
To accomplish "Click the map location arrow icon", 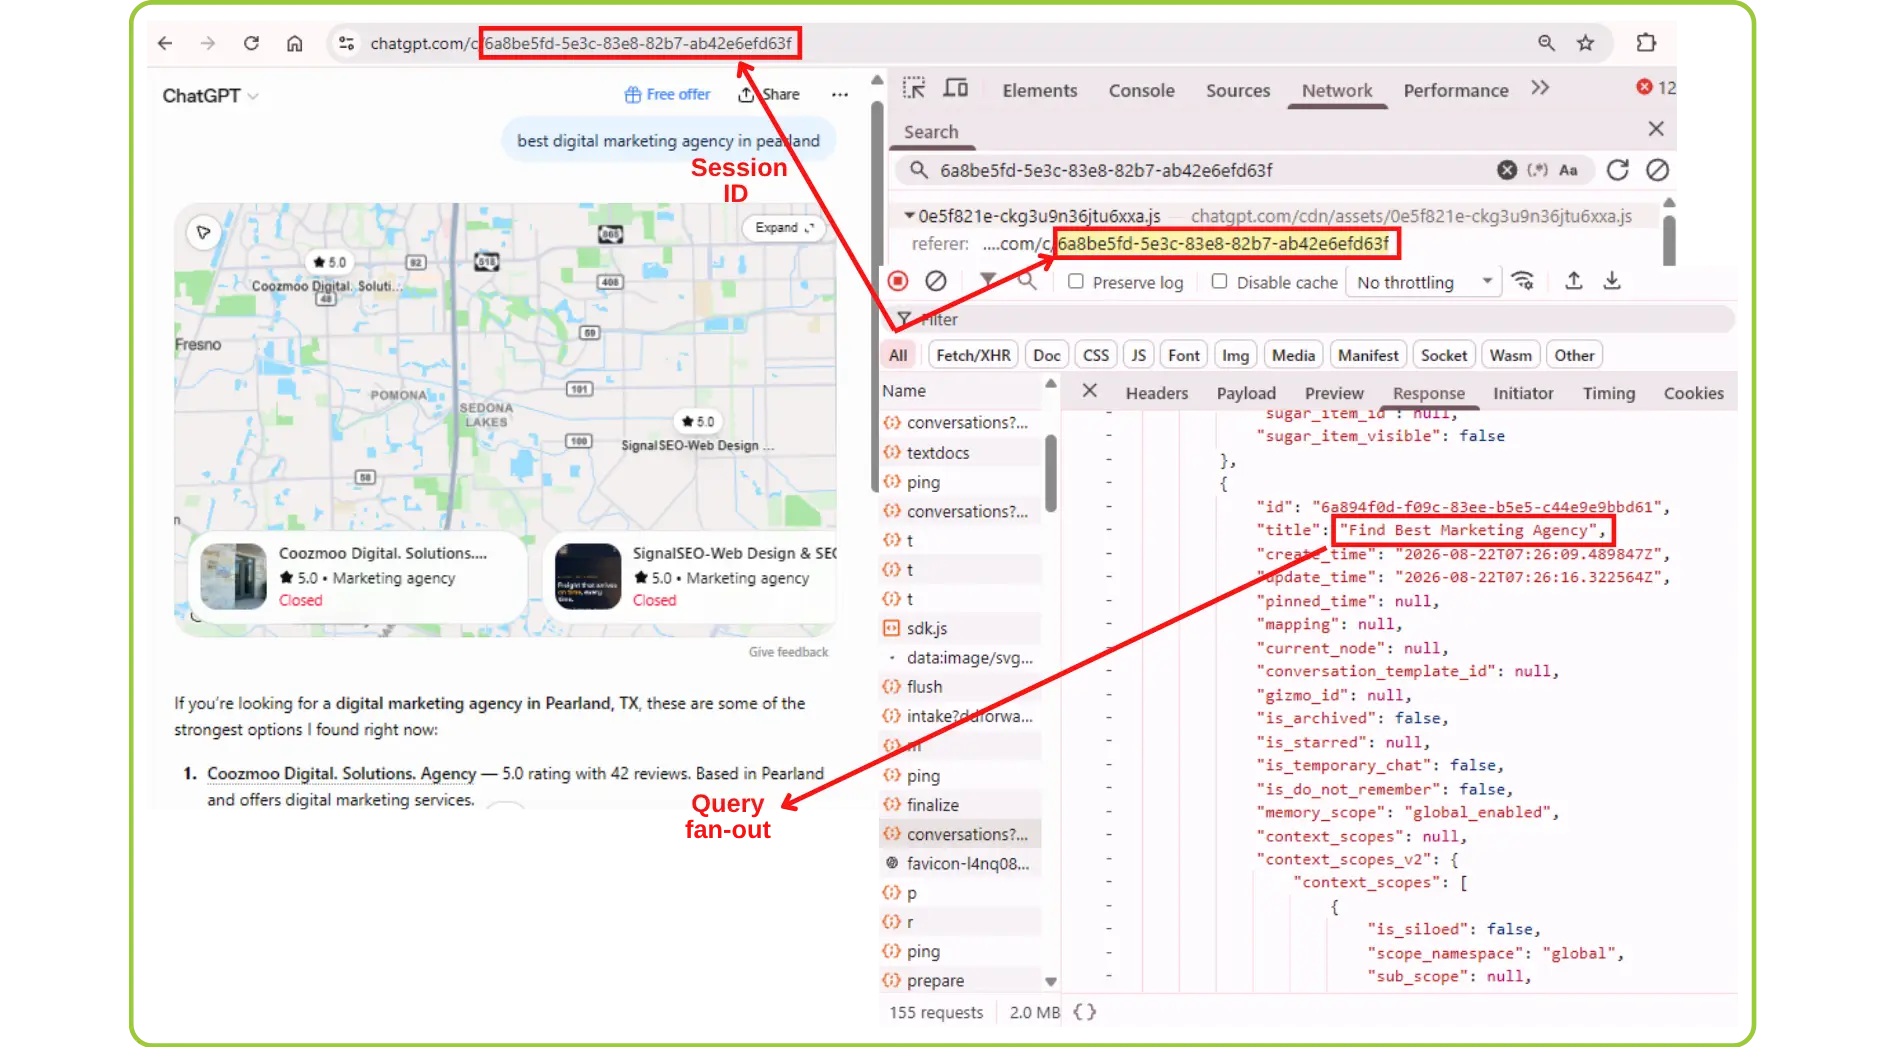I will tap(204, 232).
